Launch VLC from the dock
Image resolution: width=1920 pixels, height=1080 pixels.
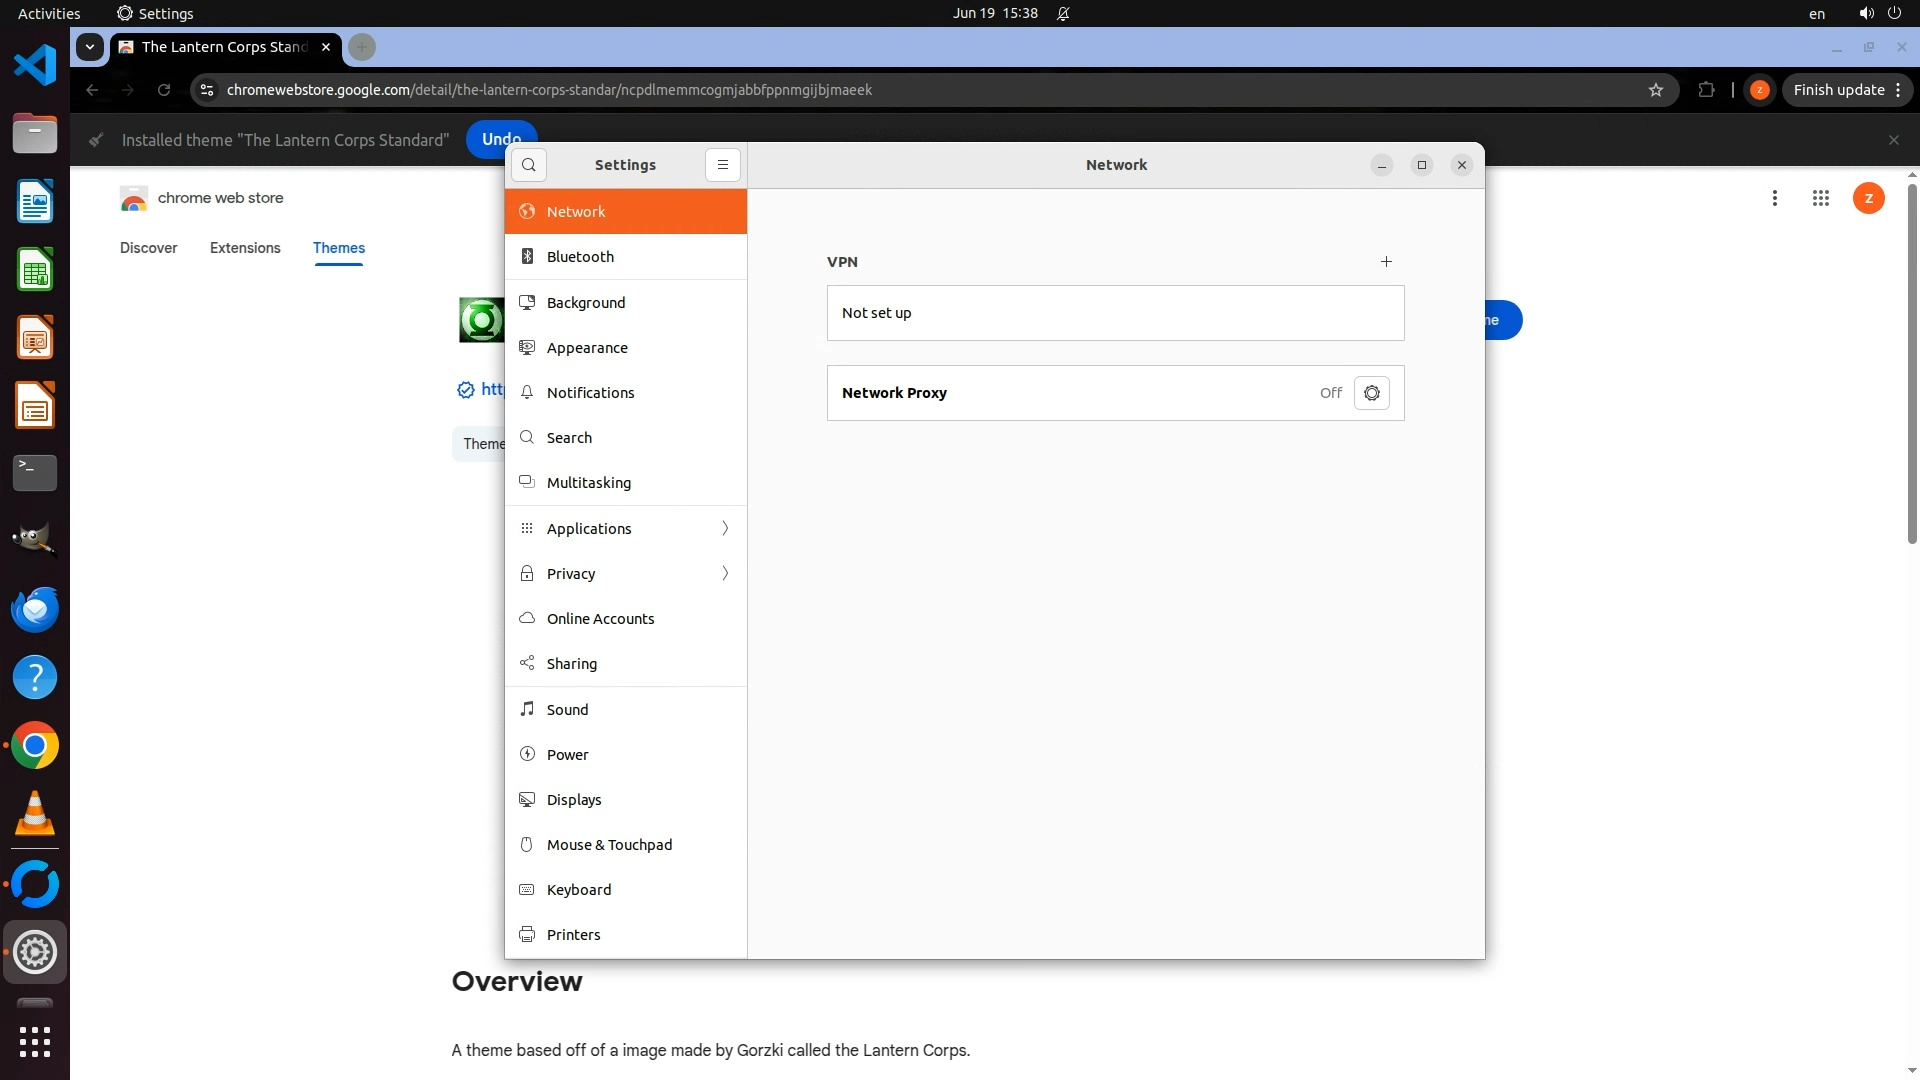(35, 814)
